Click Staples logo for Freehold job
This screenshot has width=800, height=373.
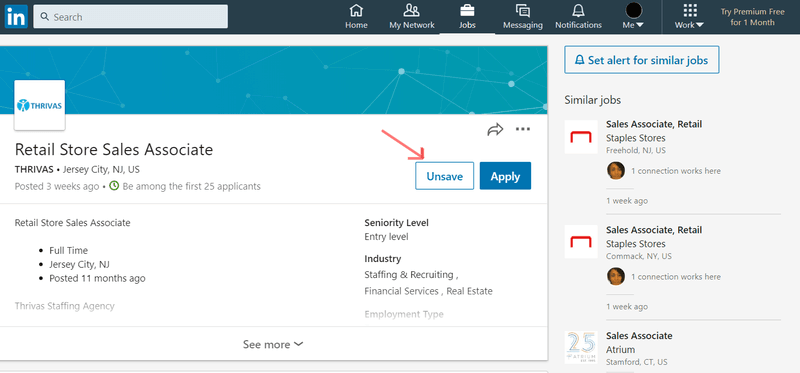tap(581, 137)
